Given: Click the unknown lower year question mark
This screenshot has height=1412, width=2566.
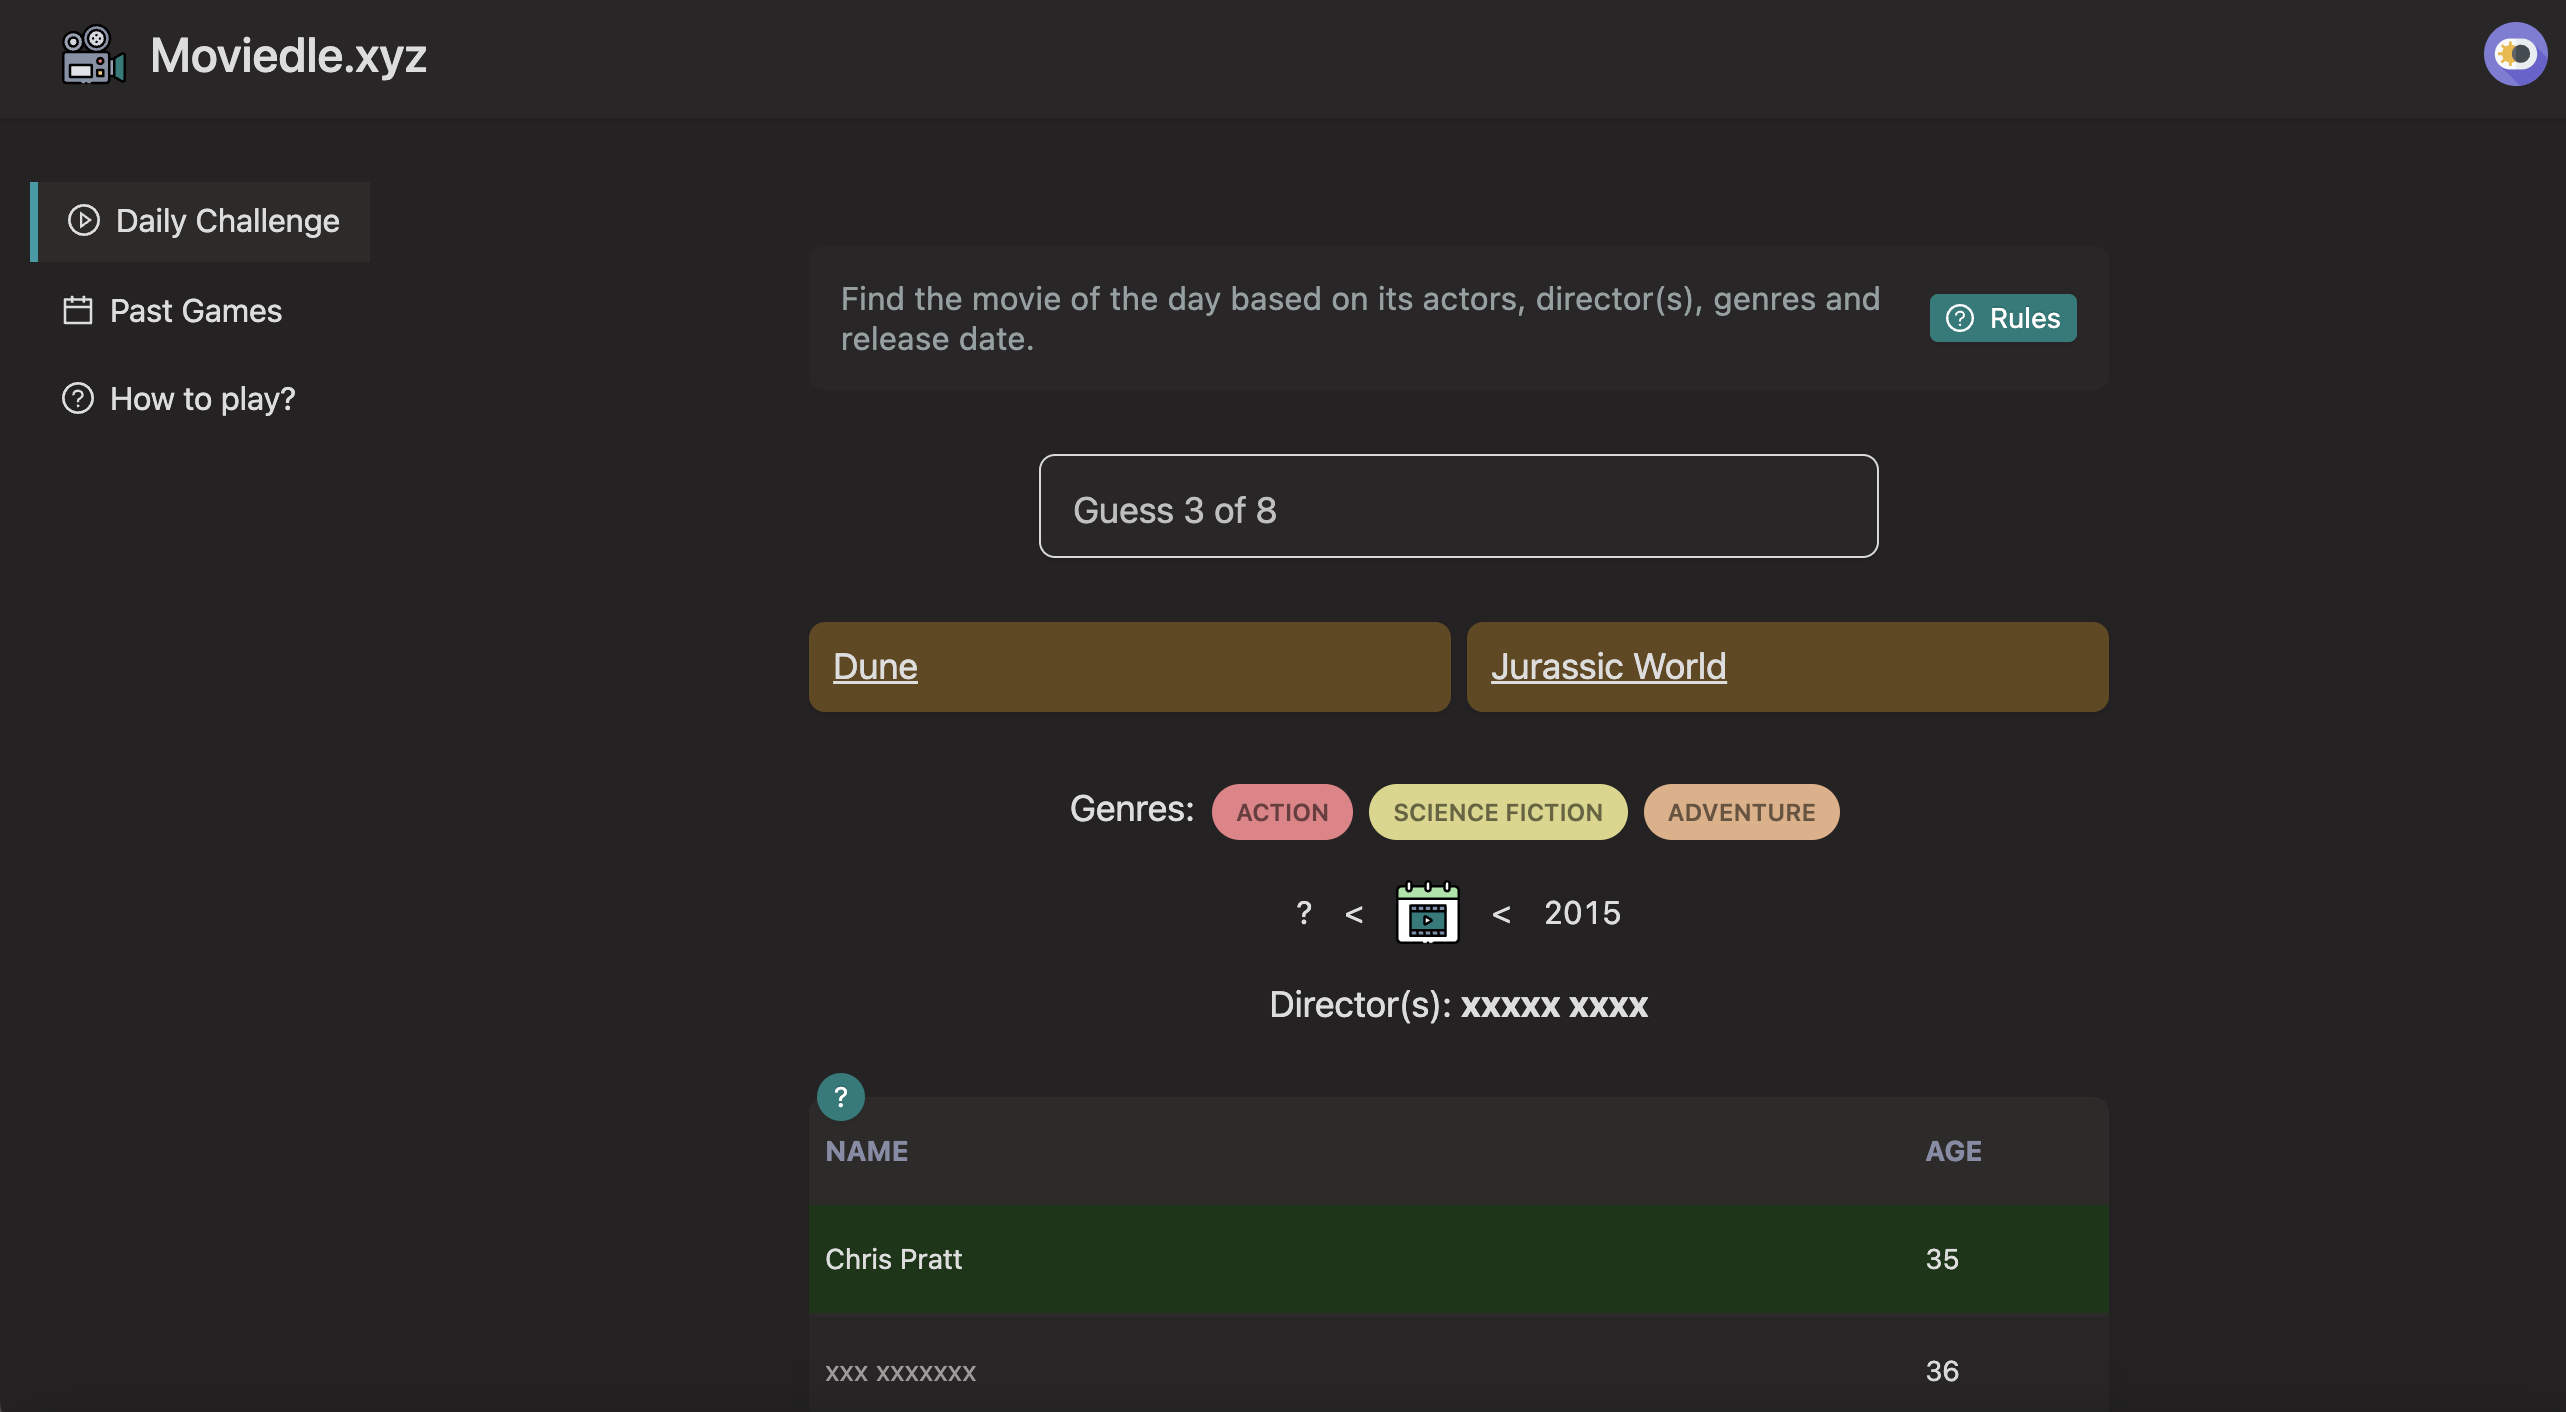Looking at the screenshot, I should (x=1303, y=913).
